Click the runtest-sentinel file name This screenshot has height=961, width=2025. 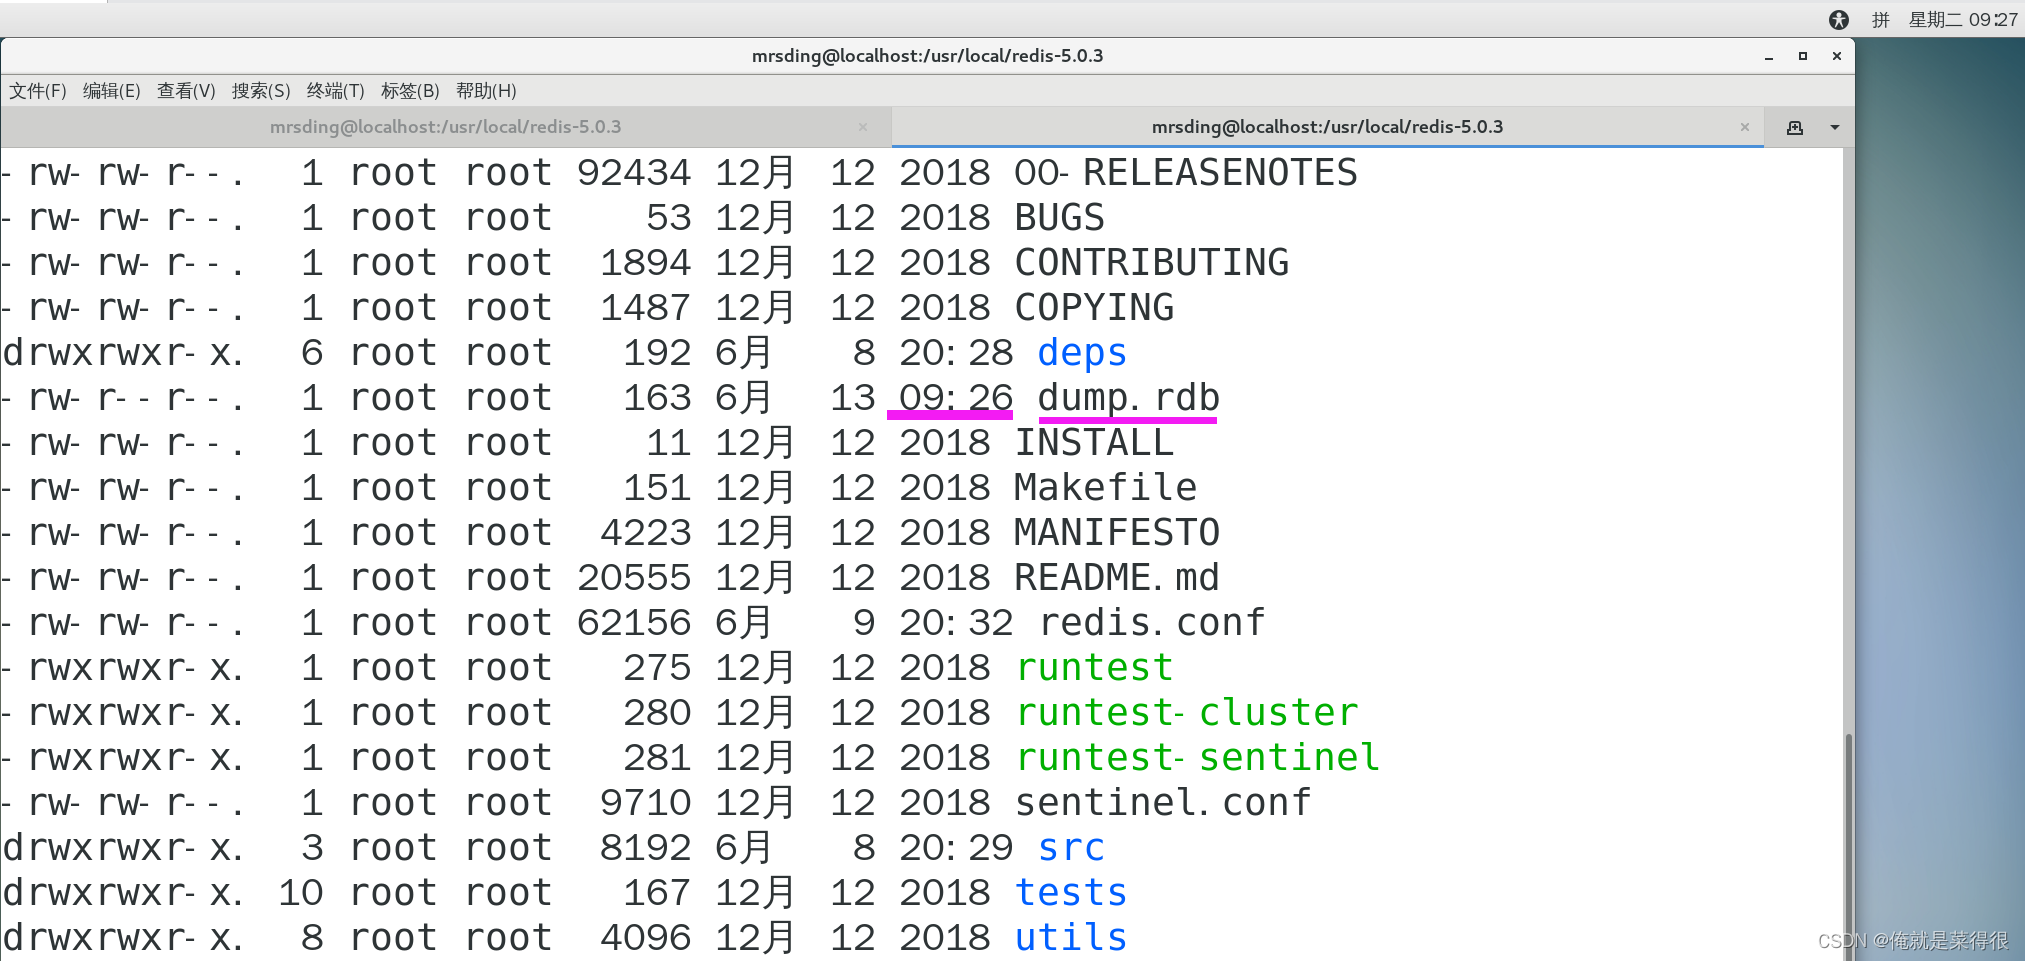point(1198,758)
